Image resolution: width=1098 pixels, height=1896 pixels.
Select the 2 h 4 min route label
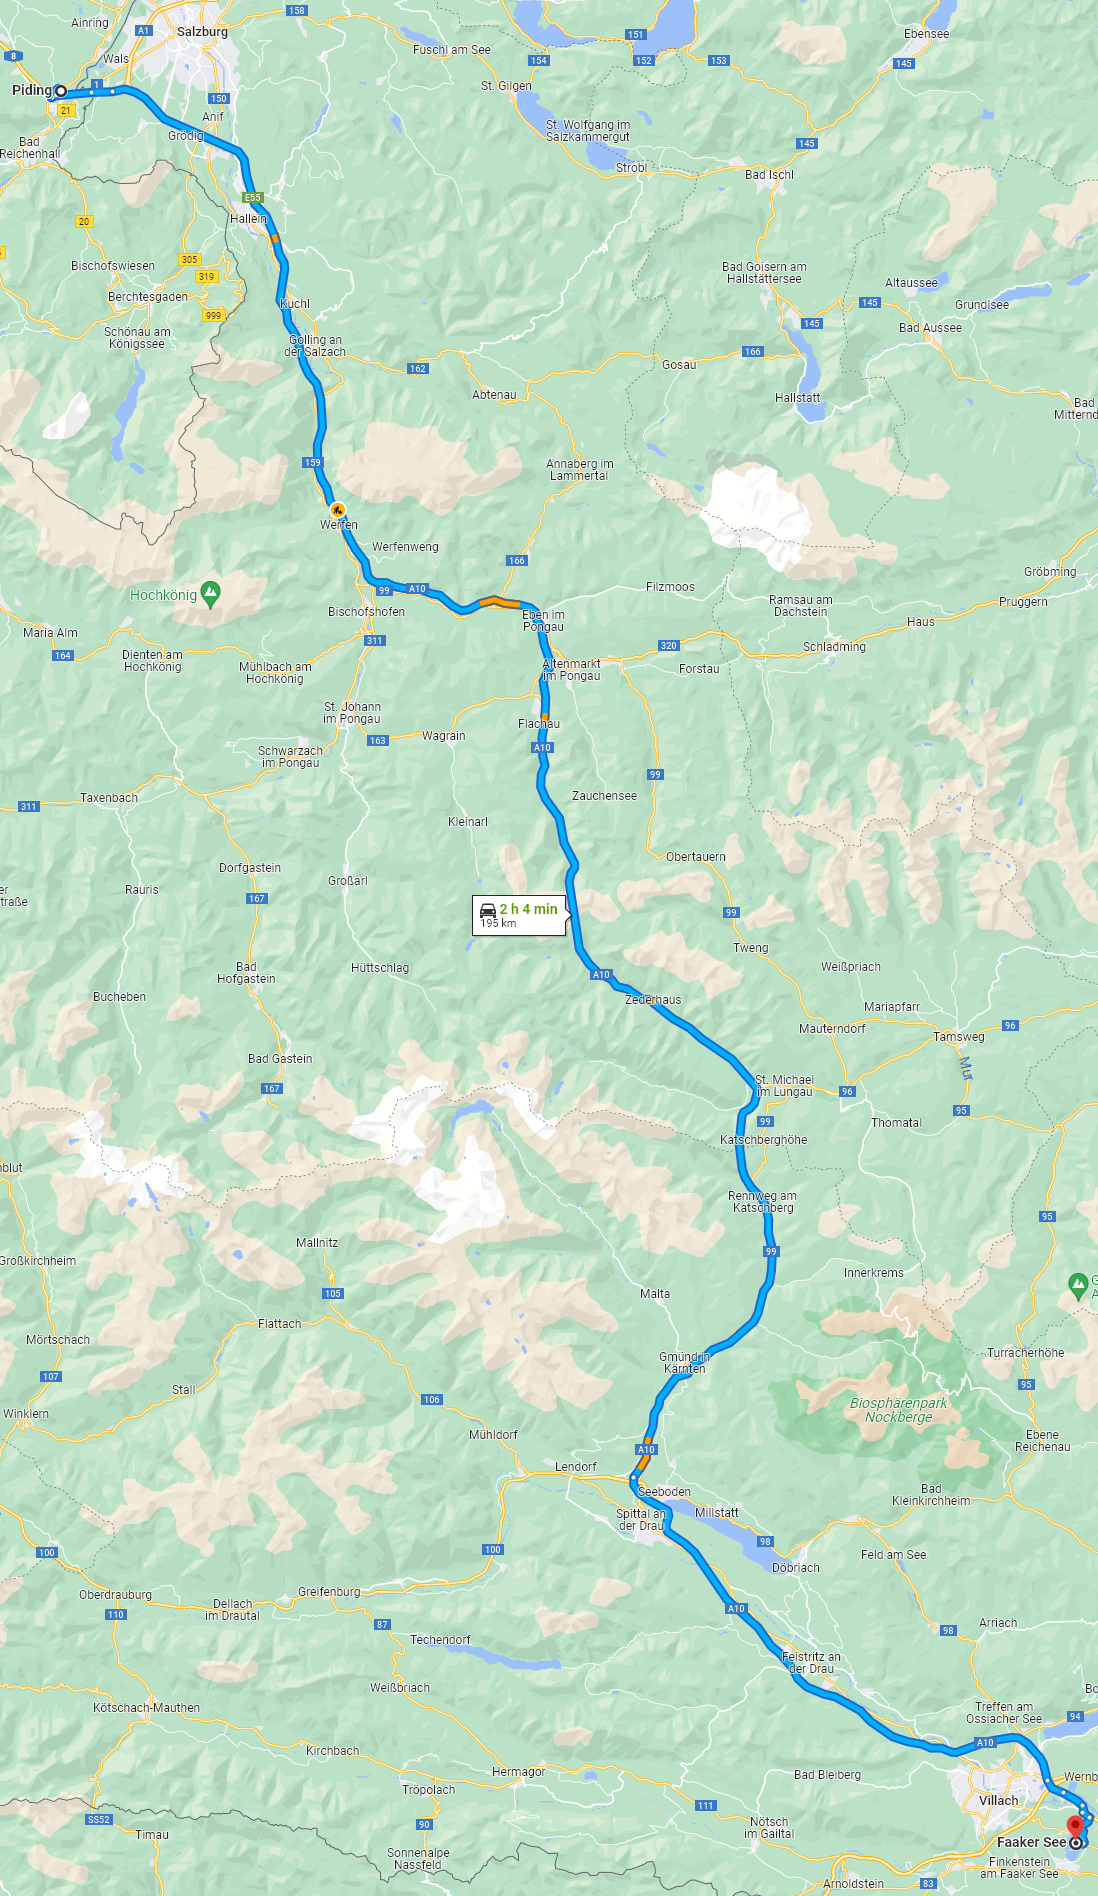click(x=529, y=909)
